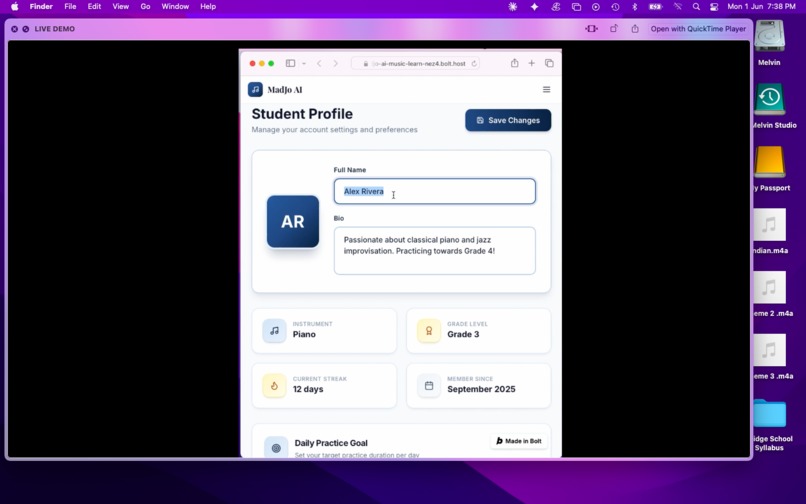Click the Grade Level award icon
The image size is (806, 504).
click(x=429, y=331)
